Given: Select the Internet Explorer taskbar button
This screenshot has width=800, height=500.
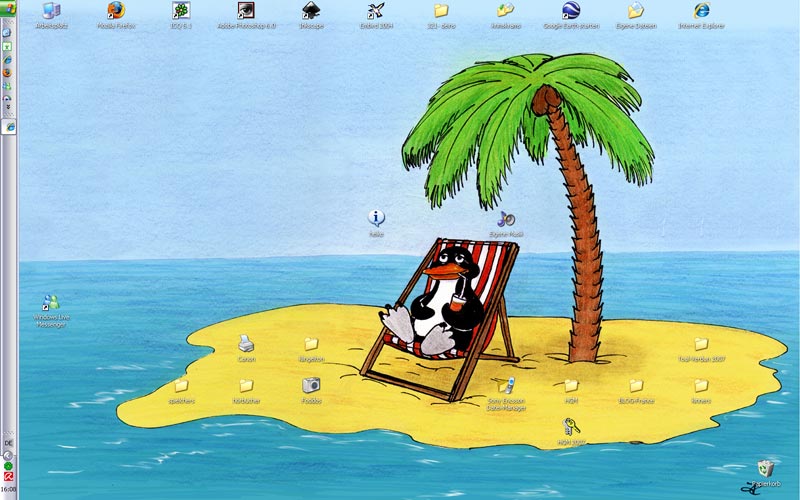Looking at the screenshot, I should coord(9,127).
